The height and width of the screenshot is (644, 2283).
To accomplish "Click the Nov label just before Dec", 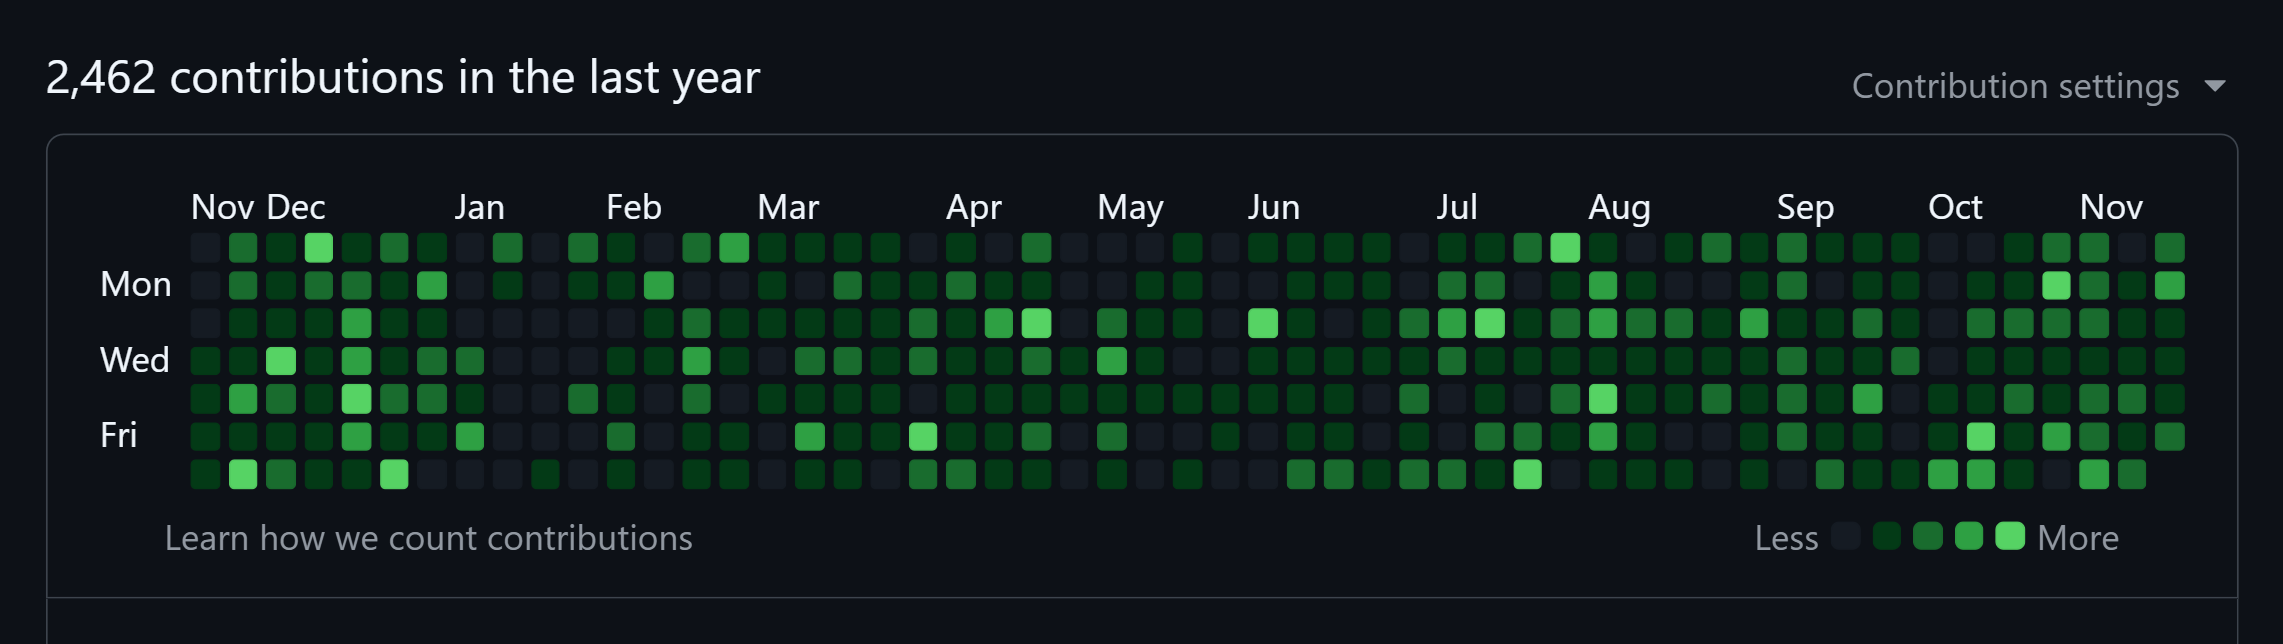I will pos(223,207).
